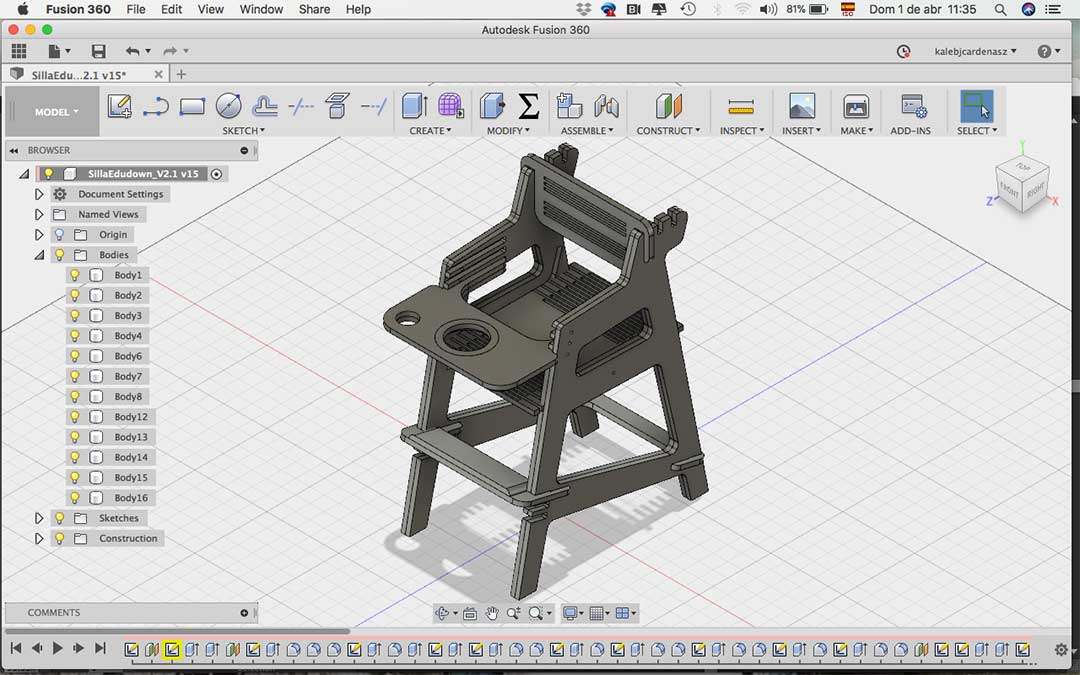Toggle the Sketches folder lightbulb

[59, 518]
